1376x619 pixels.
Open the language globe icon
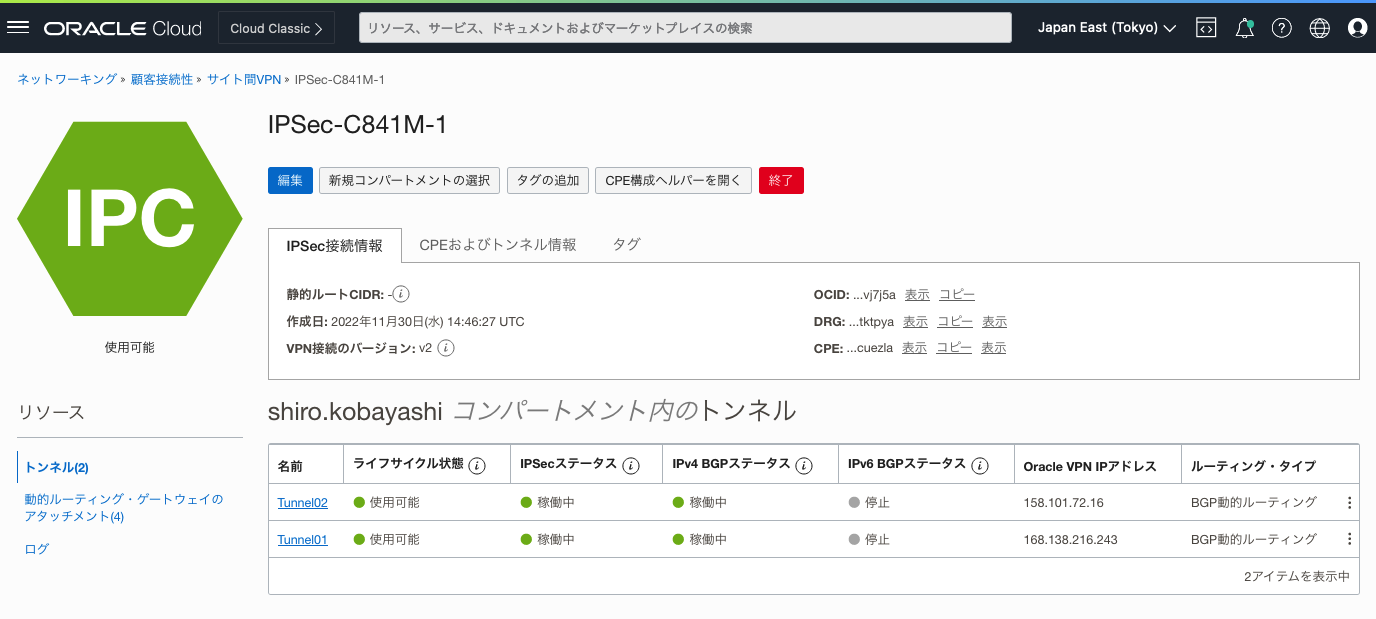[1320, 28]
